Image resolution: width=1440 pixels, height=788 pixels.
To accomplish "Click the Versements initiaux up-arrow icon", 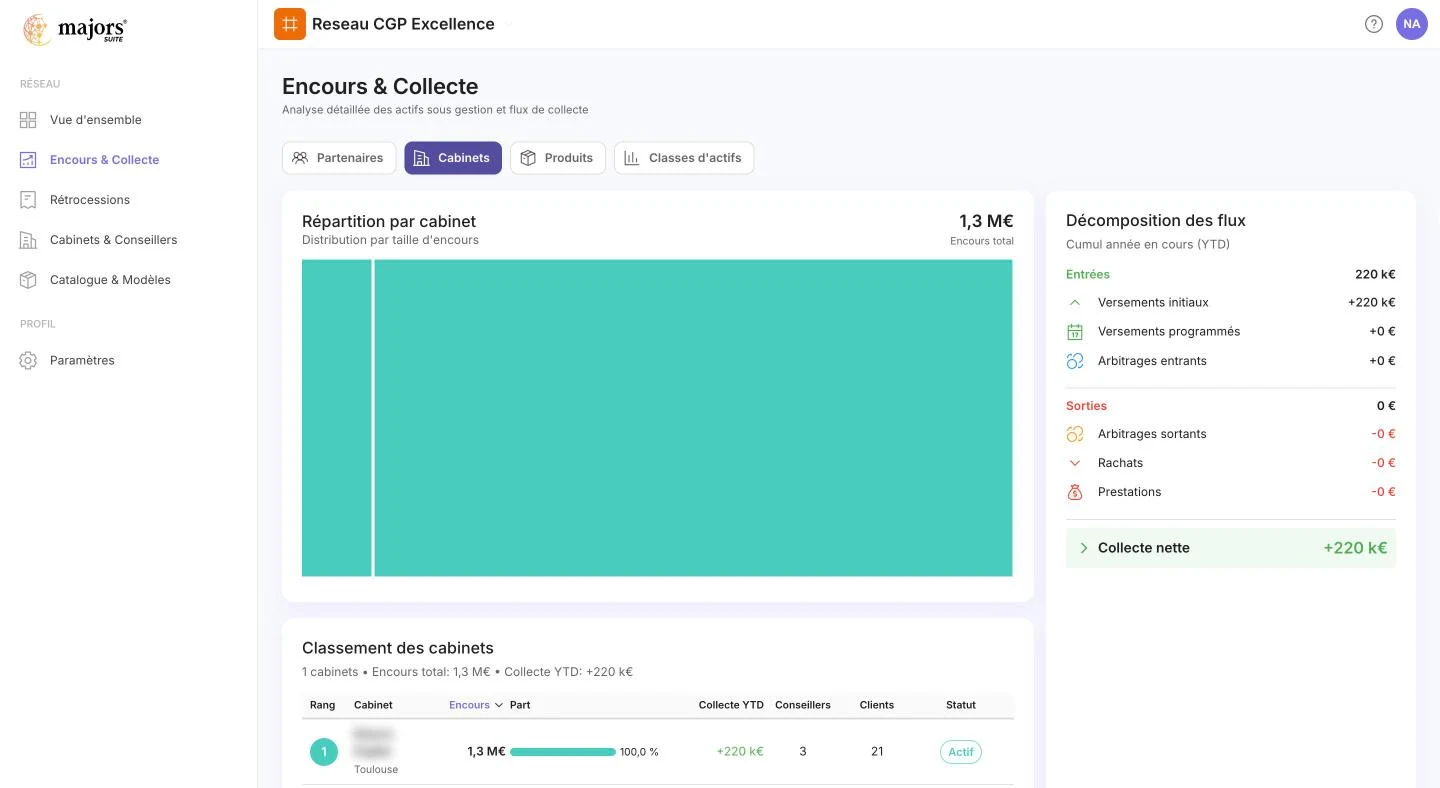I will point(1075,302).
